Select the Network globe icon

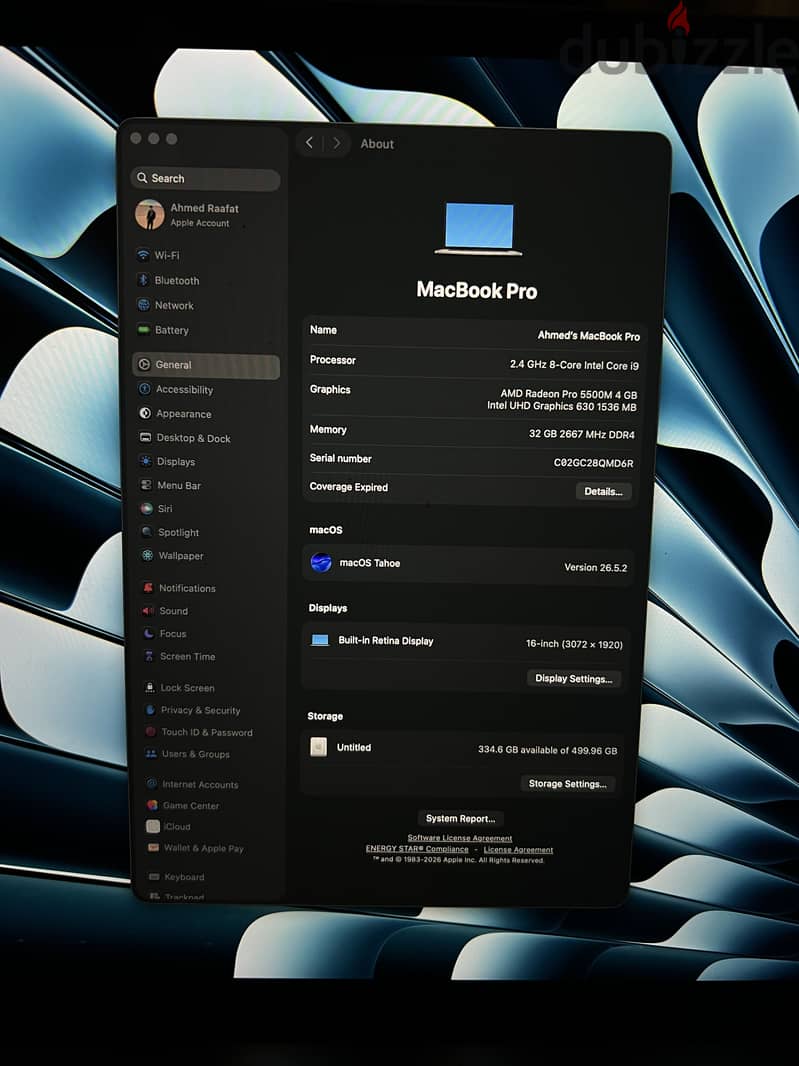pos(143,305)
